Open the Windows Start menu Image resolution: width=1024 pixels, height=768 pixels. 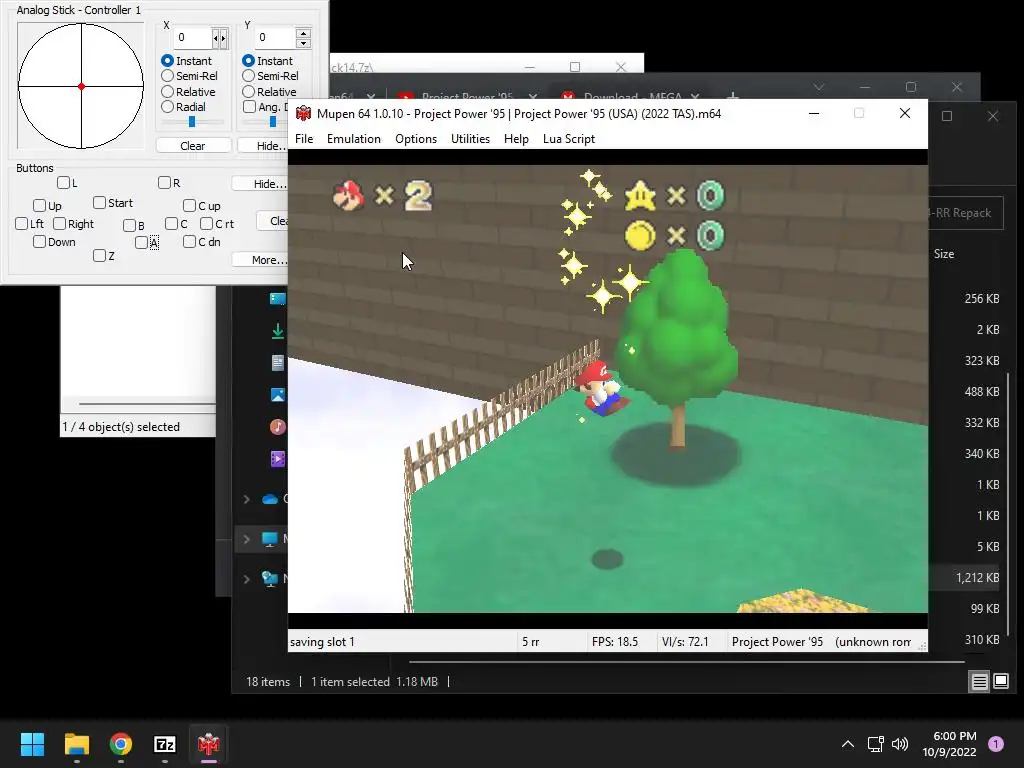click(x=33, y=744)
